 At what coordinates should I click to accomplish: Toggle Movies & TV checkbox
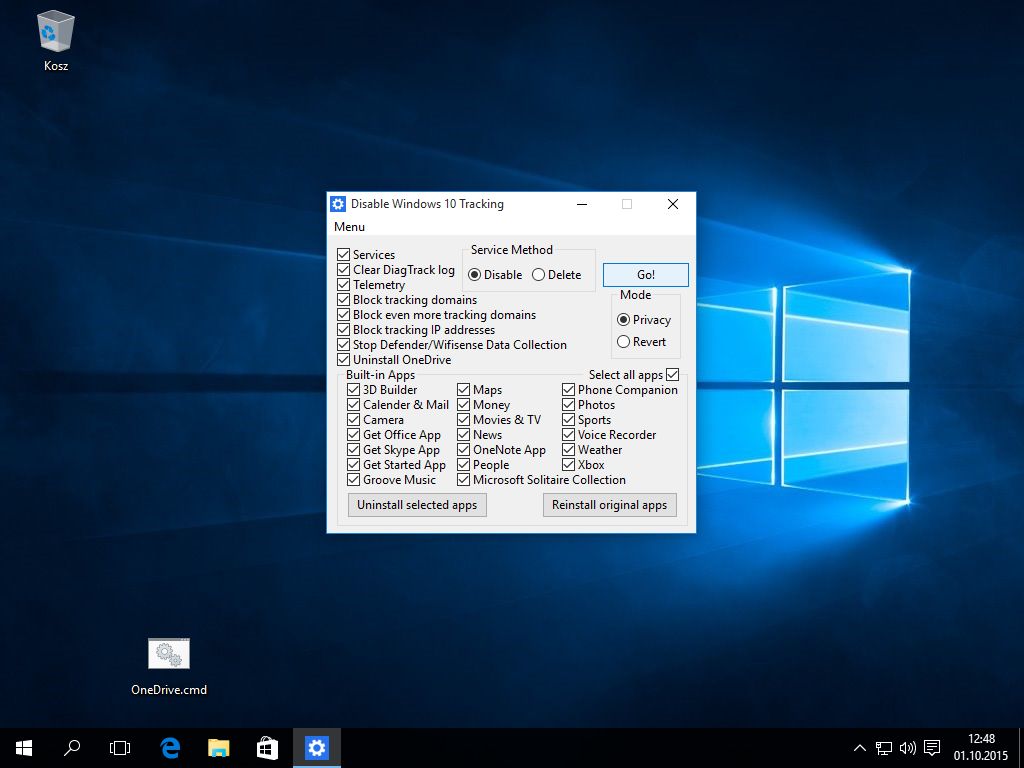(x=463, y=419)
